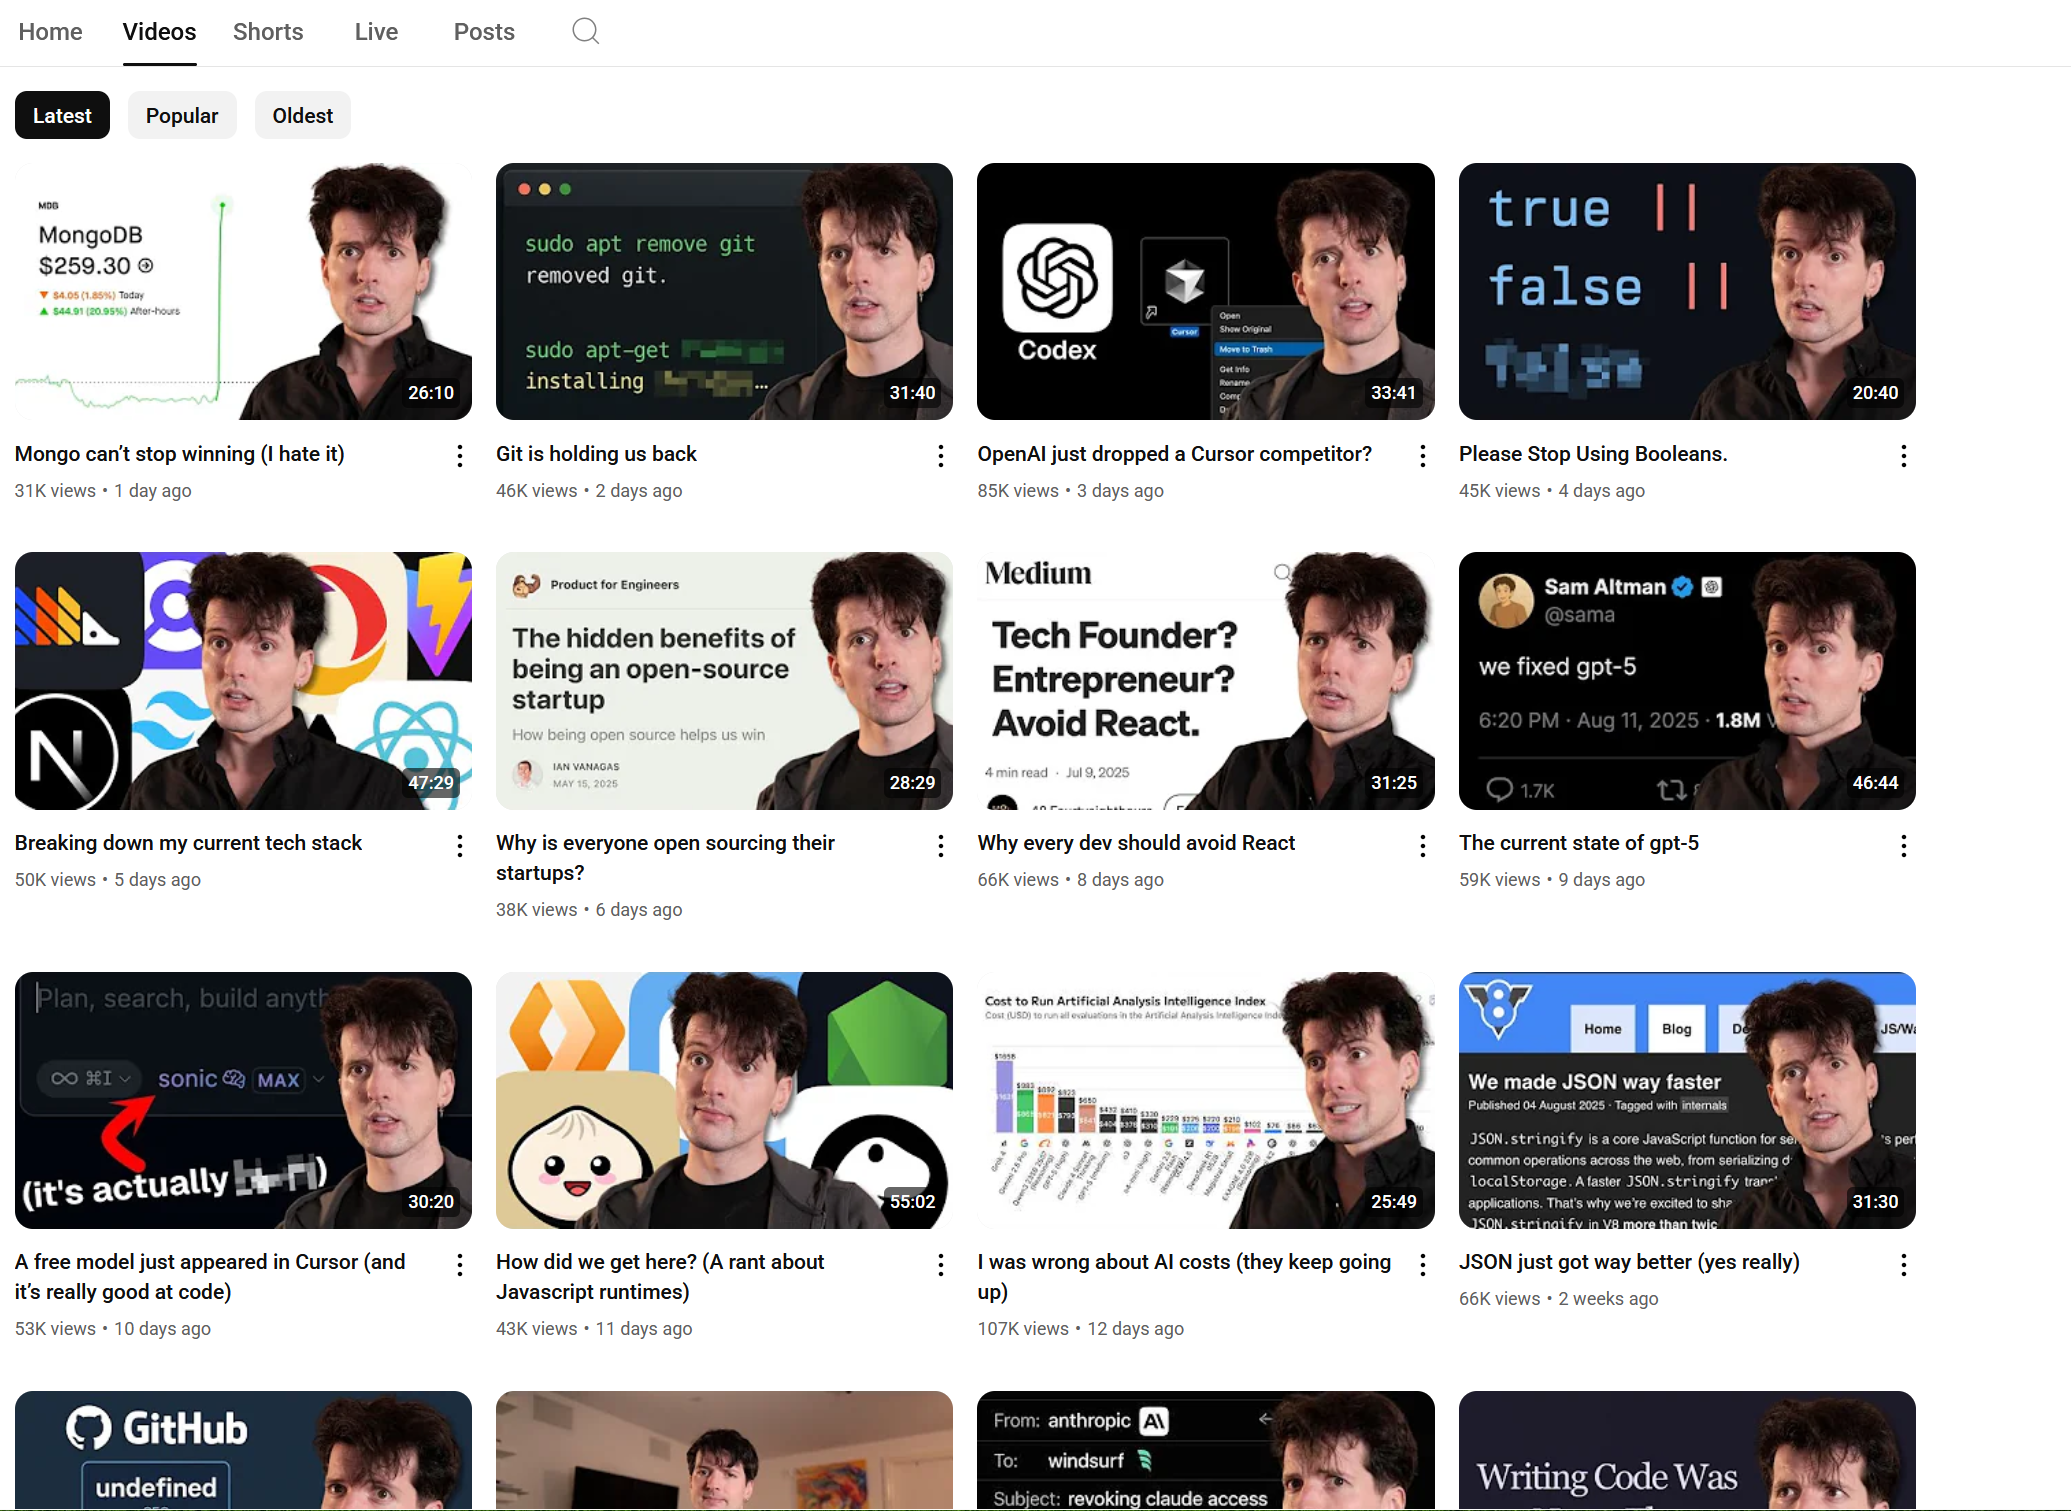Open the 'Writing Code Was' thumbnail
The height and width of the screenshot is (1511, 2071).
pyautogui.click(x=1687, y=1450)
